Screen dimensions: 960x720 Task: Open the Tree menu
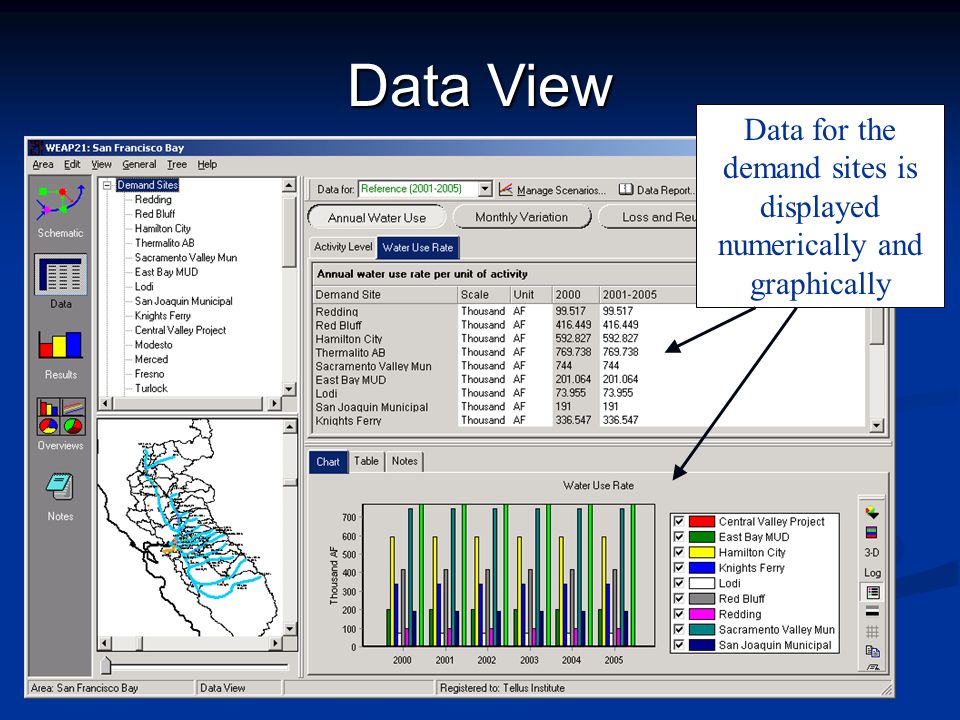pos(177,164)
